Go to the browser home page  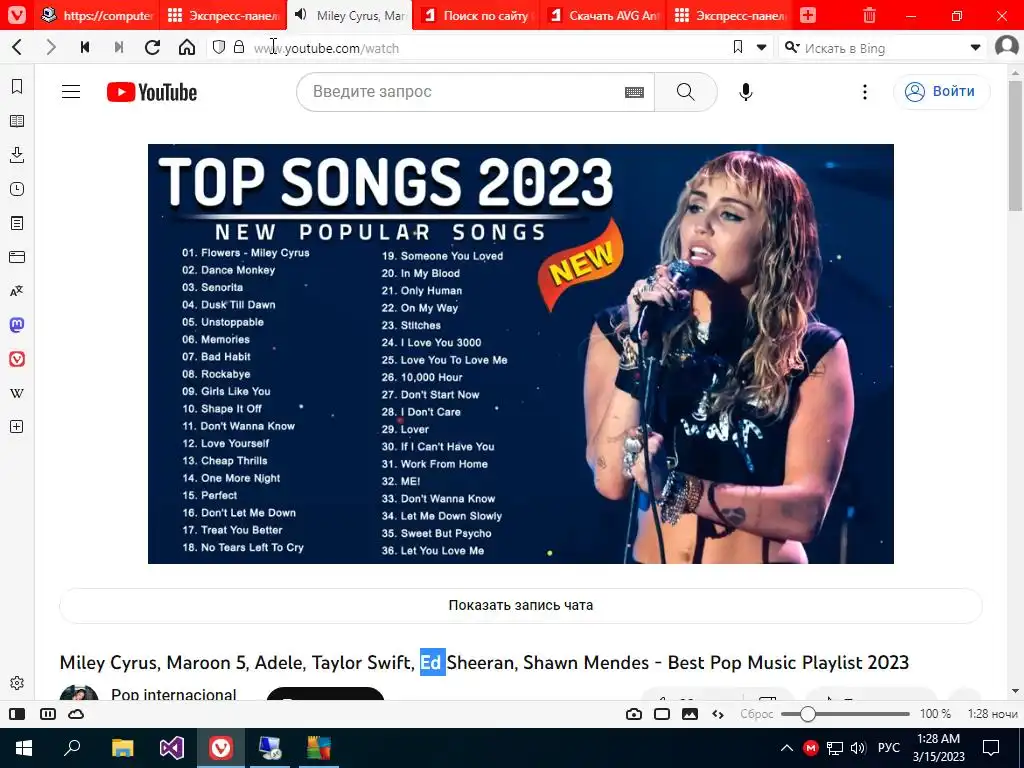coord(187,47)
